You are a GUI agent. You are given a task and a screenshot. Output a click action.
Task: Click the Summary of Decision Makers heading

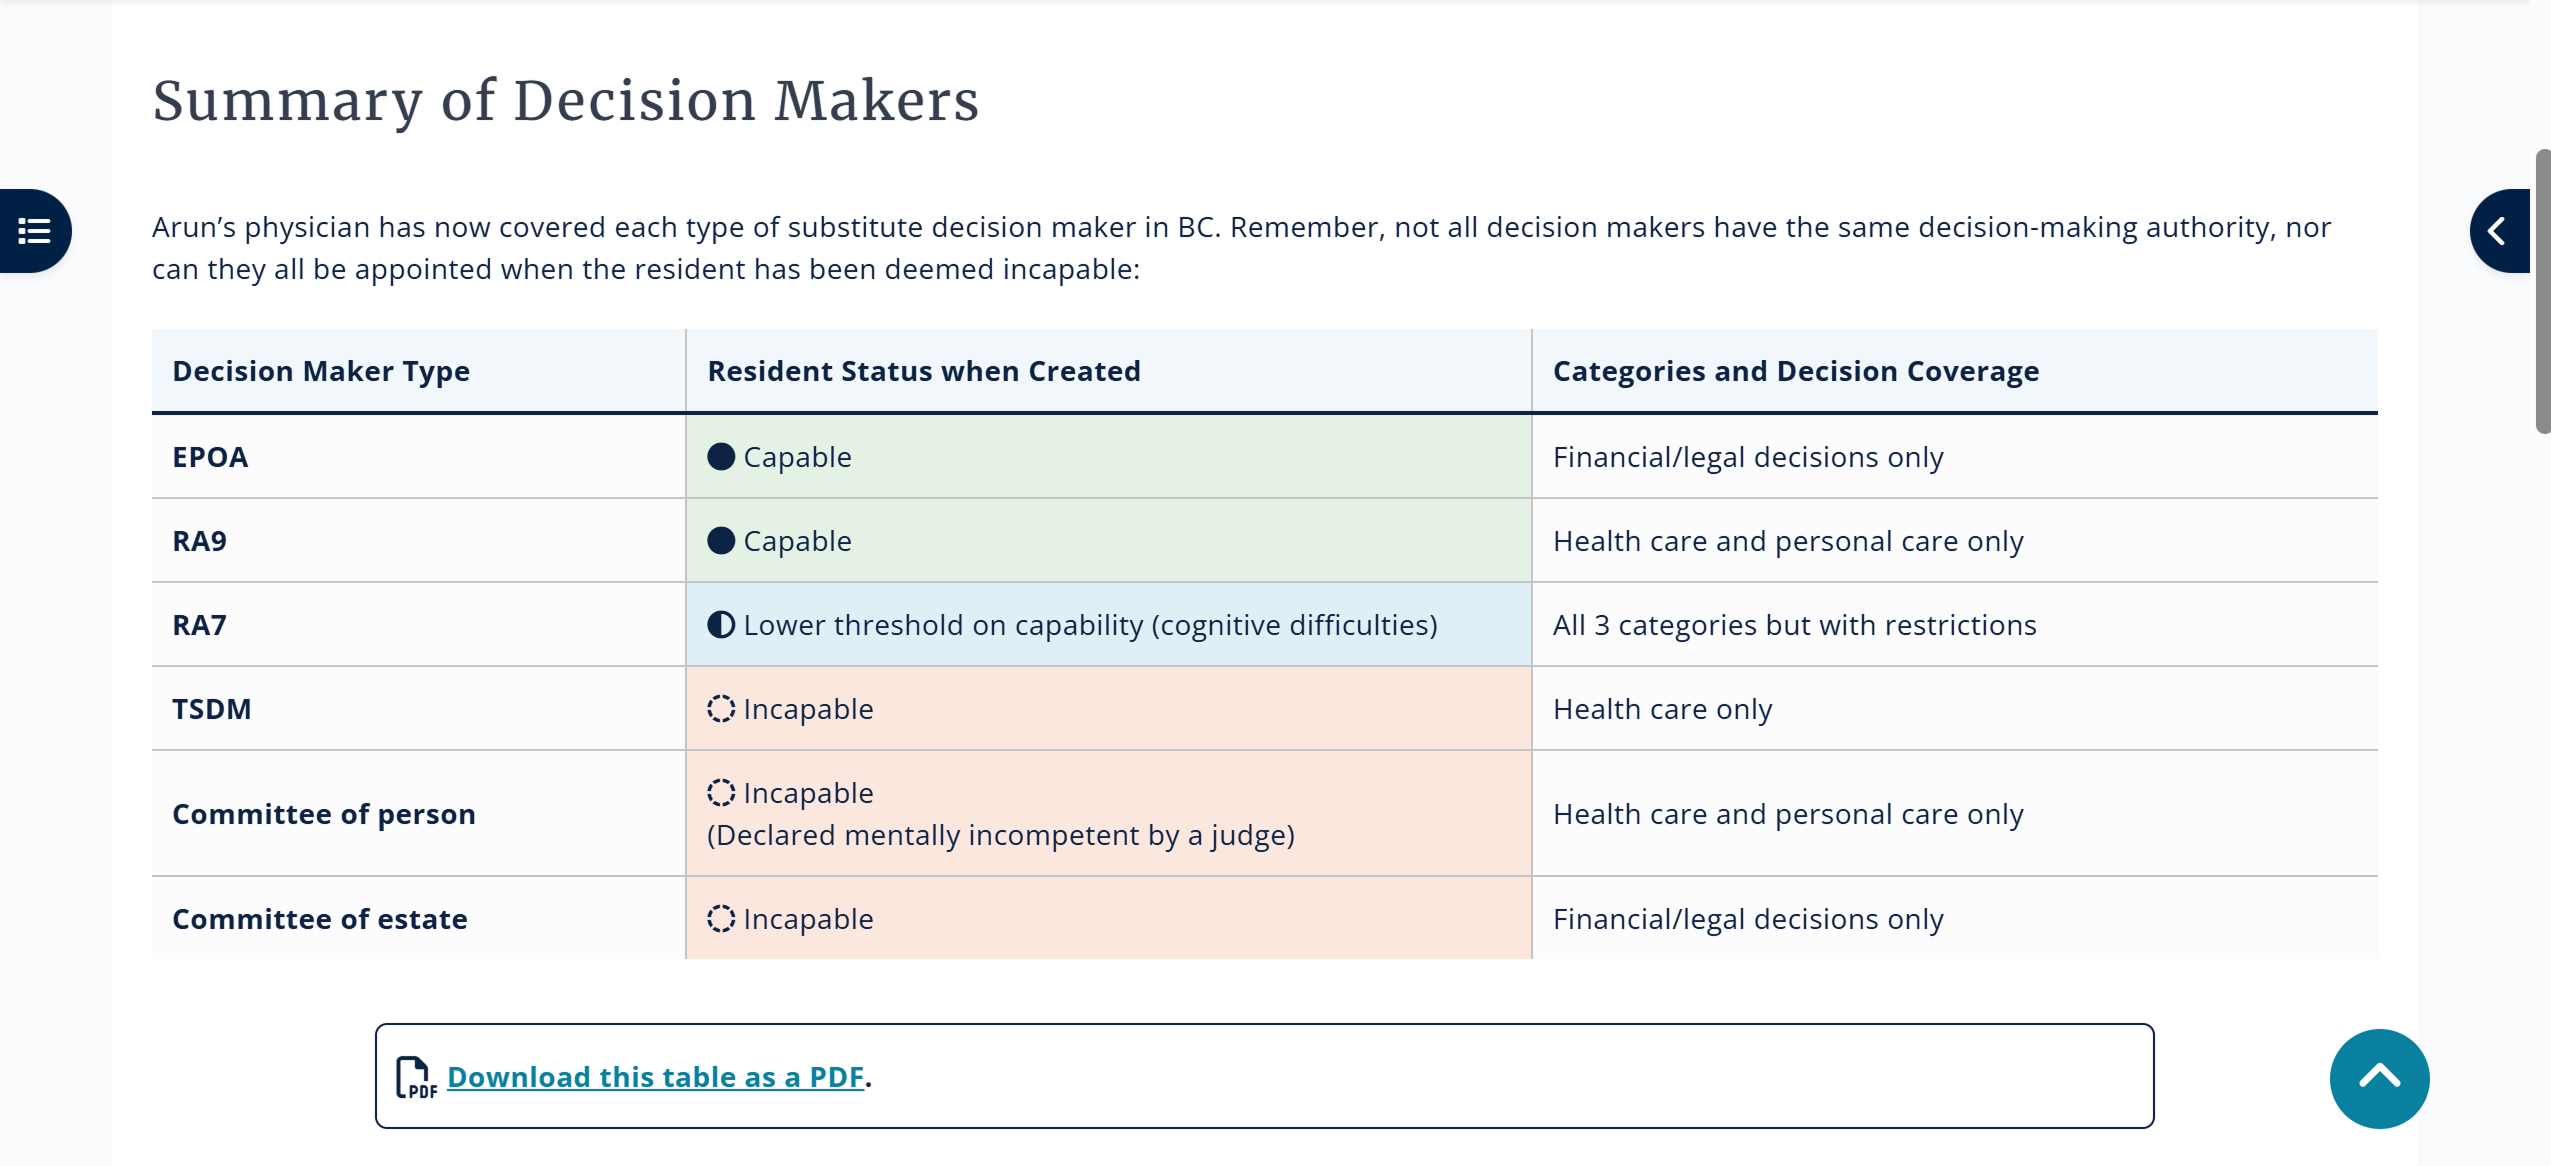coord(566,101)
